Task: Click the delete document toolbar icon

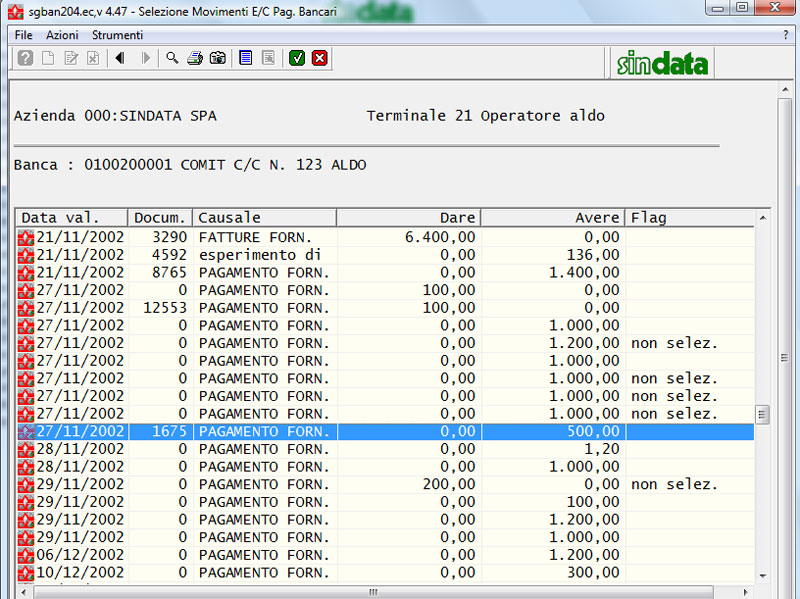Action: pyautogui.click(x=93, y=58)
